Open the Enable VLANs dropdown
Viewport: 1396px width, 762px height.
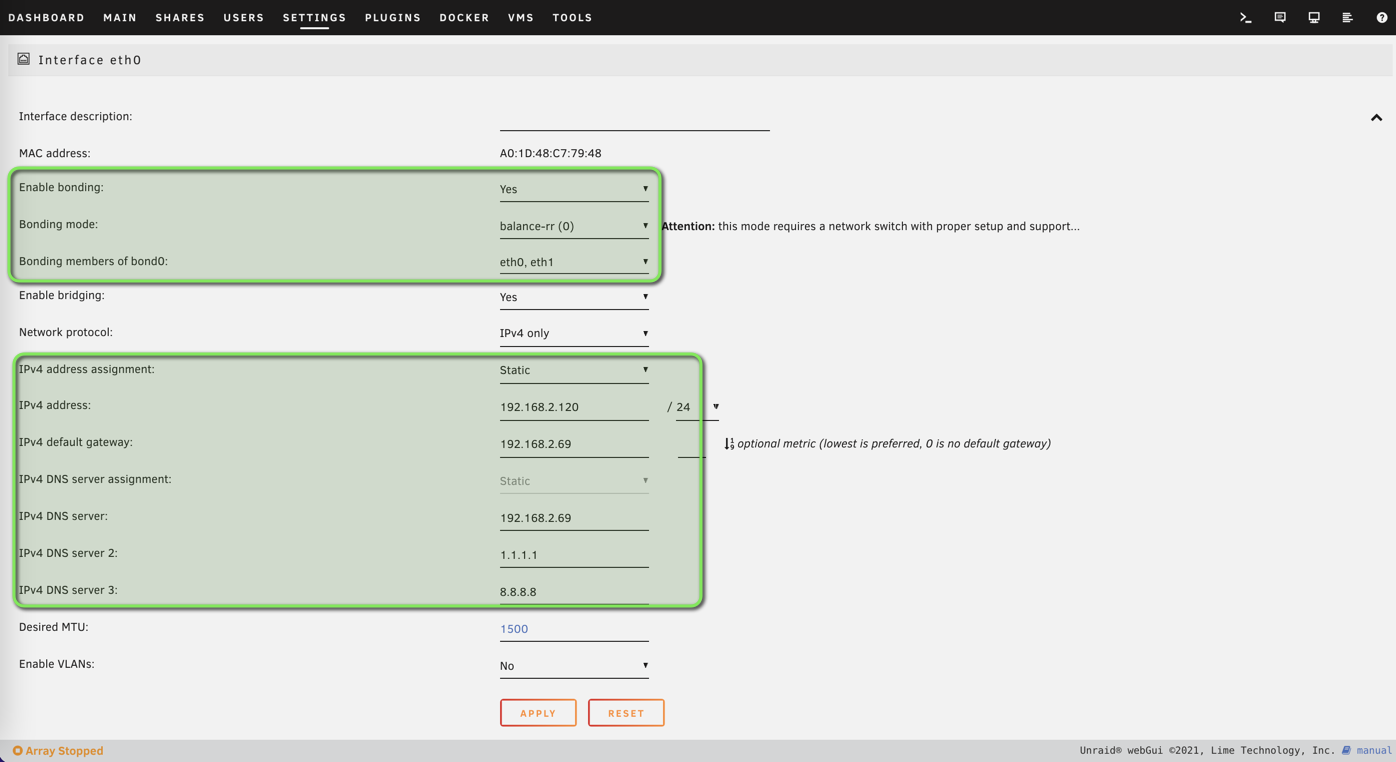point(573,666)
